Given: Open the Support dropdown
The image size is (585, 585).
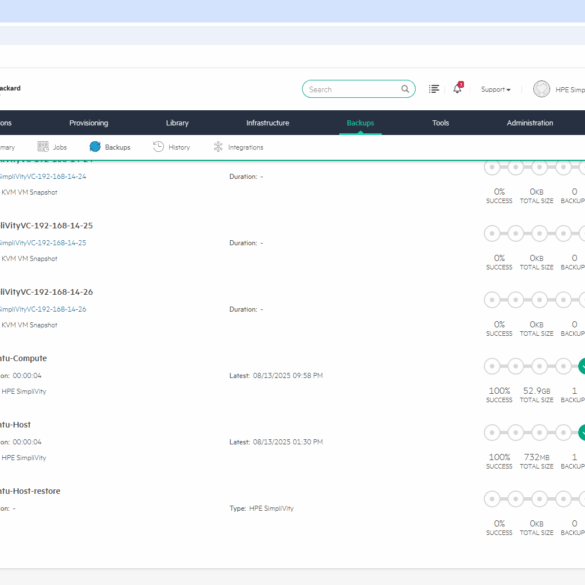Looking at the screenshot, I should 495,90.
